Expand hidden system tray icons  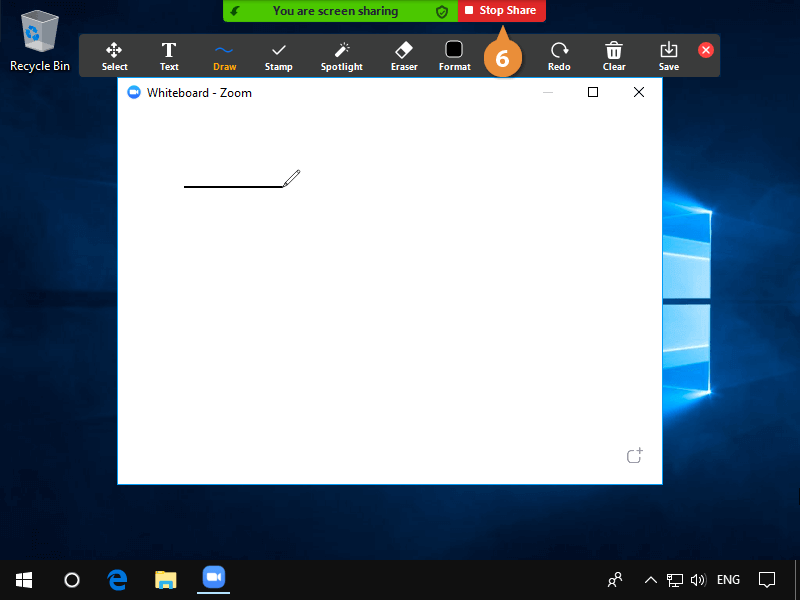pyautogui.click(x=650, y=580)
